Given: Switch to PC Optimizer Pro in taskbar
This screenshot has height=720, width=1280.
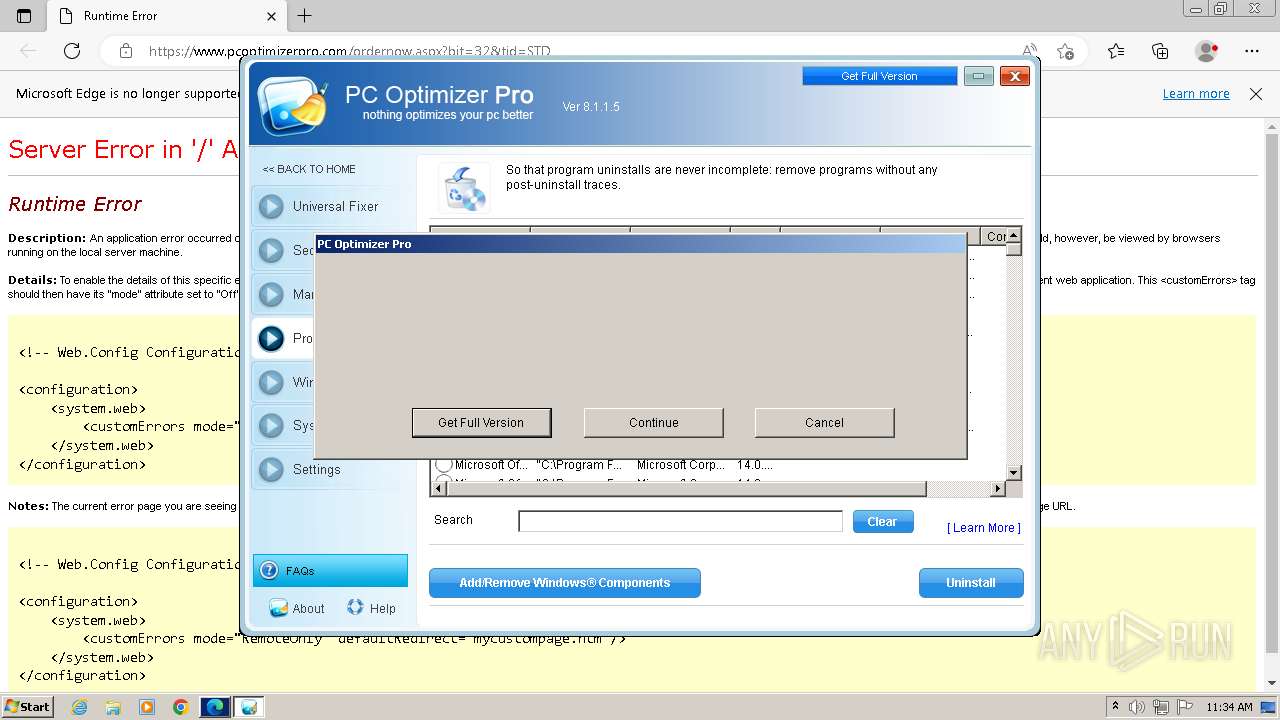Looking at the screenshot, I should pyautogui.click(x=249, y=707).
